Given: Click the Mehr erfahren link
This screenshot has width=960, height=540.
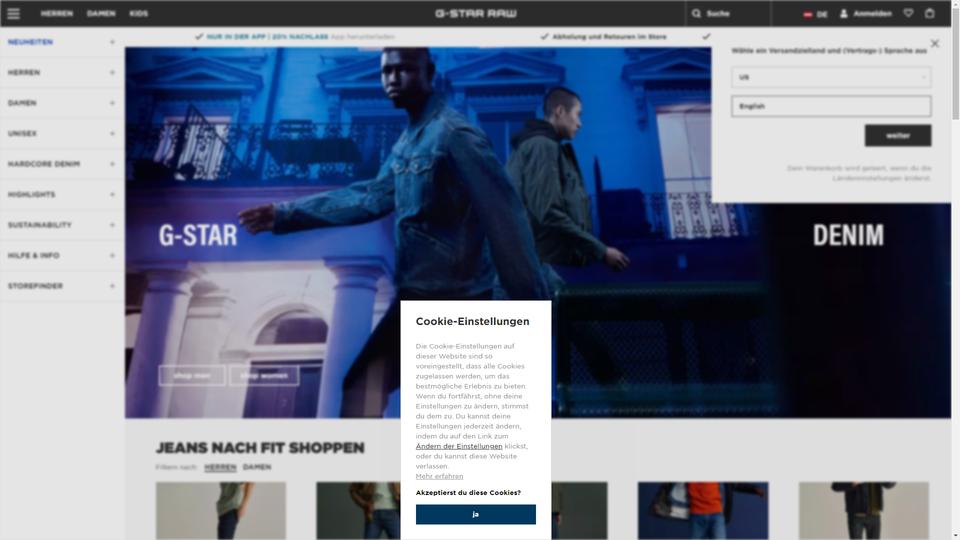Looking at the screenshot, I should pyautogui.click(x=439, y=476).
